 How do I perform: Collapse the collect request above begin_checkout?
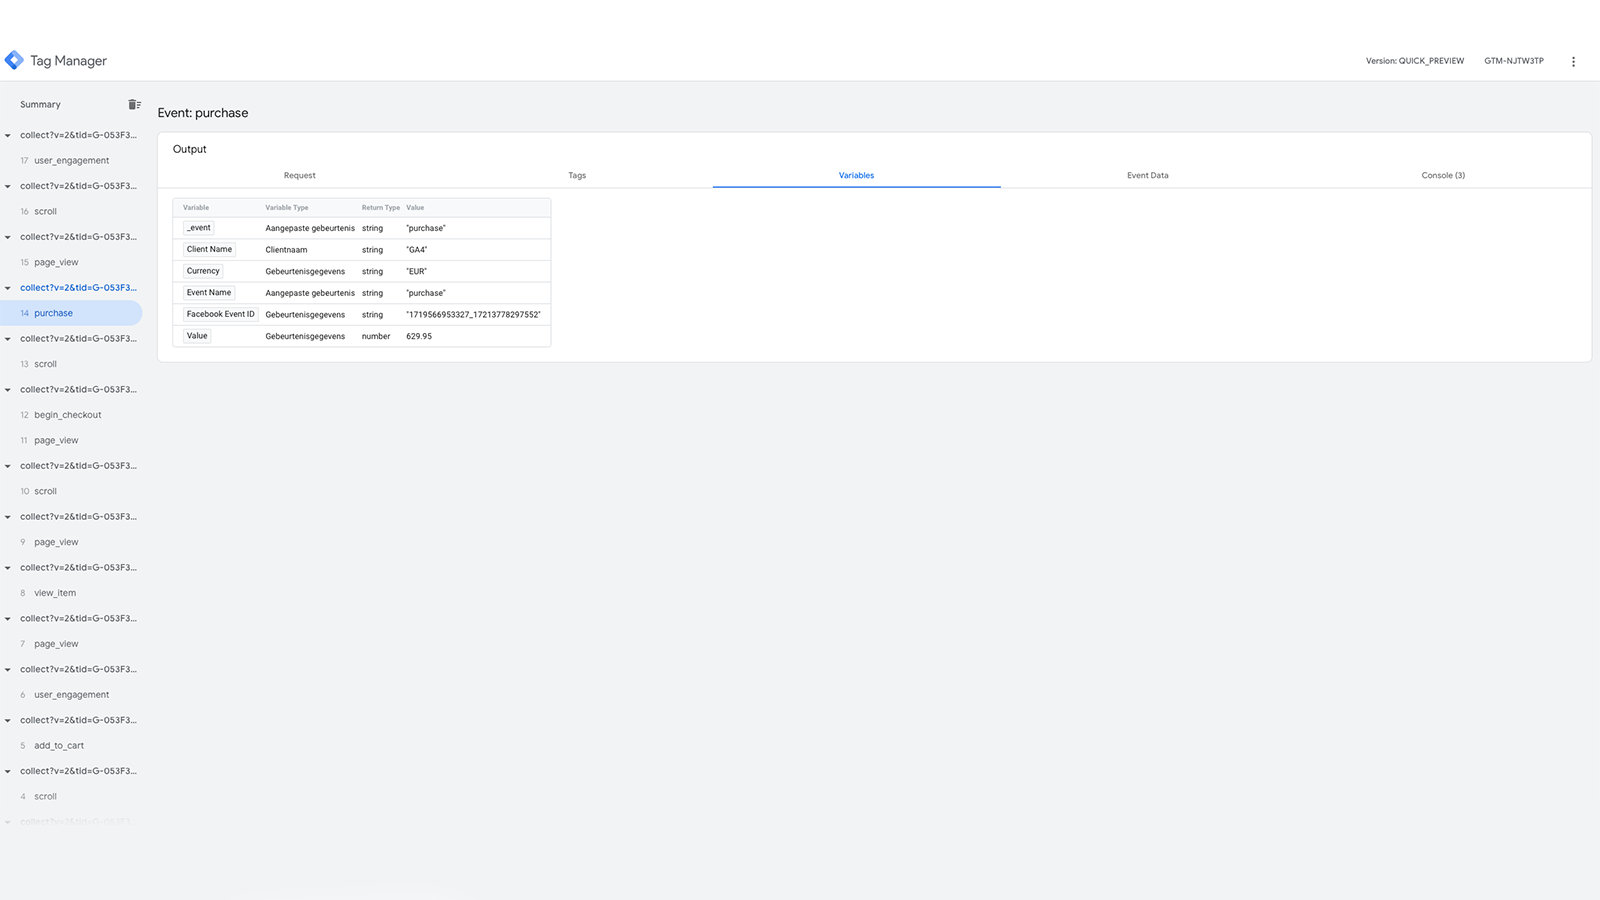(8, 390)
